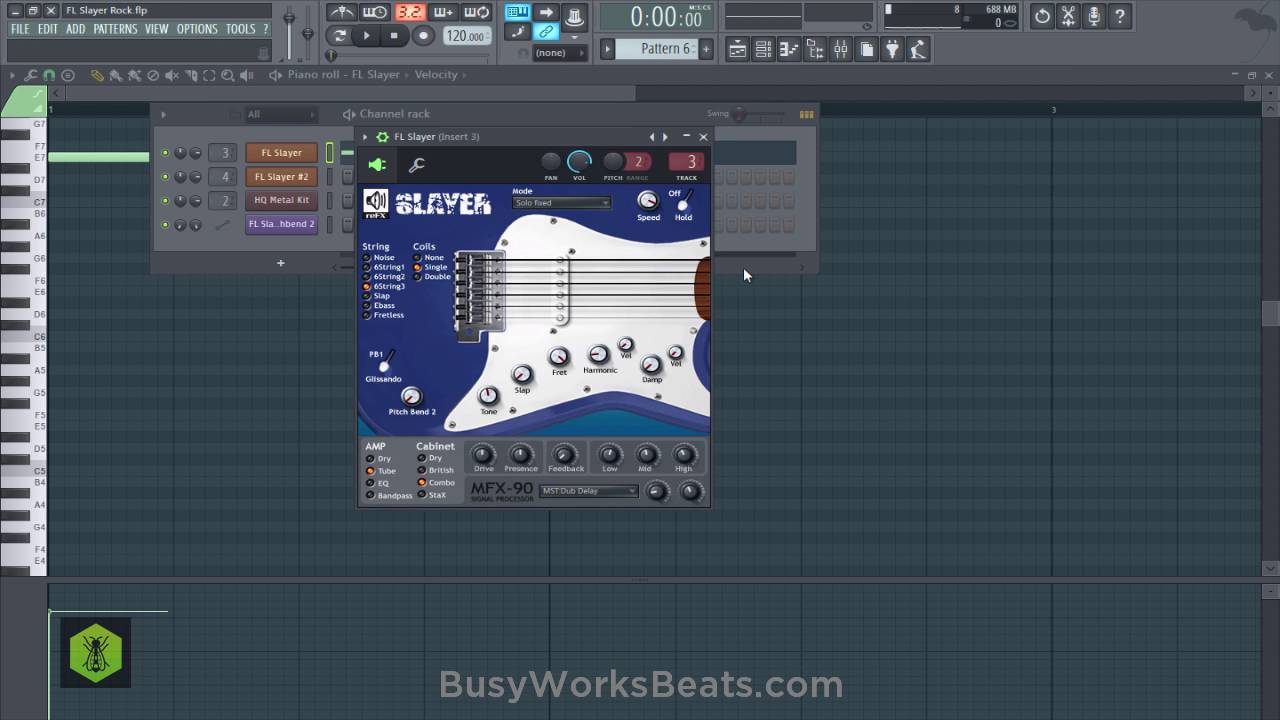Click the plug icon in FL Slayer window
Image resolution: width=1280 pixels, height=720 pixels.
tap(377, 165)
